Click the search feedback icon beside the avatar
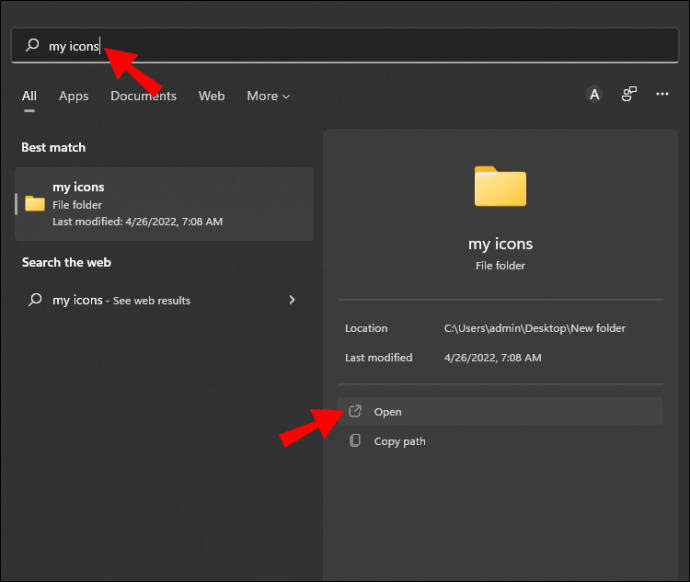 point(629,94)
